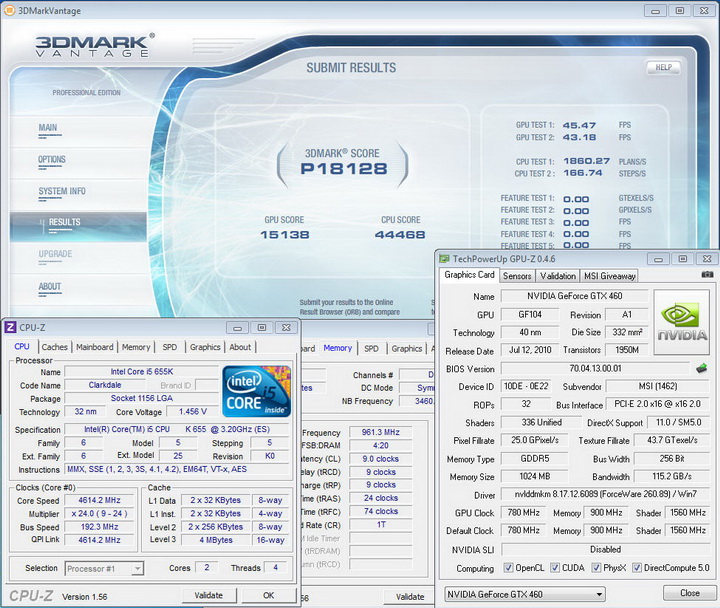The image size is (720, 608).
Task: Select Graphics tab in background CPU-Z window
Action: [x=407, y=349]
